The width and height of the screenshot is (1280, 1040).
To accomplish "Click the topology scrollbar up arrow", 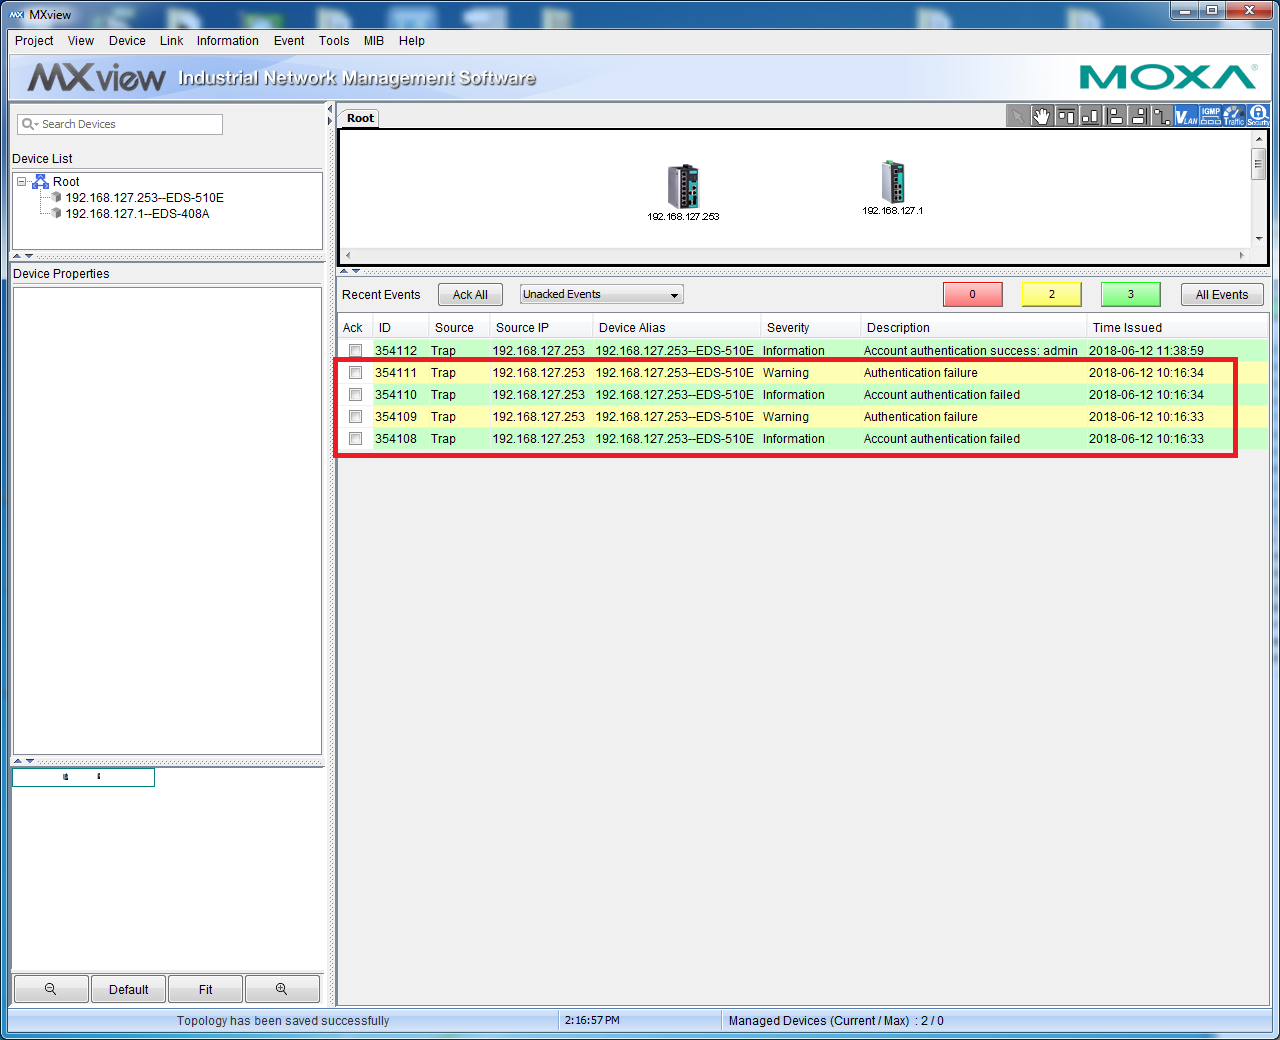I will click(1259, 140).
